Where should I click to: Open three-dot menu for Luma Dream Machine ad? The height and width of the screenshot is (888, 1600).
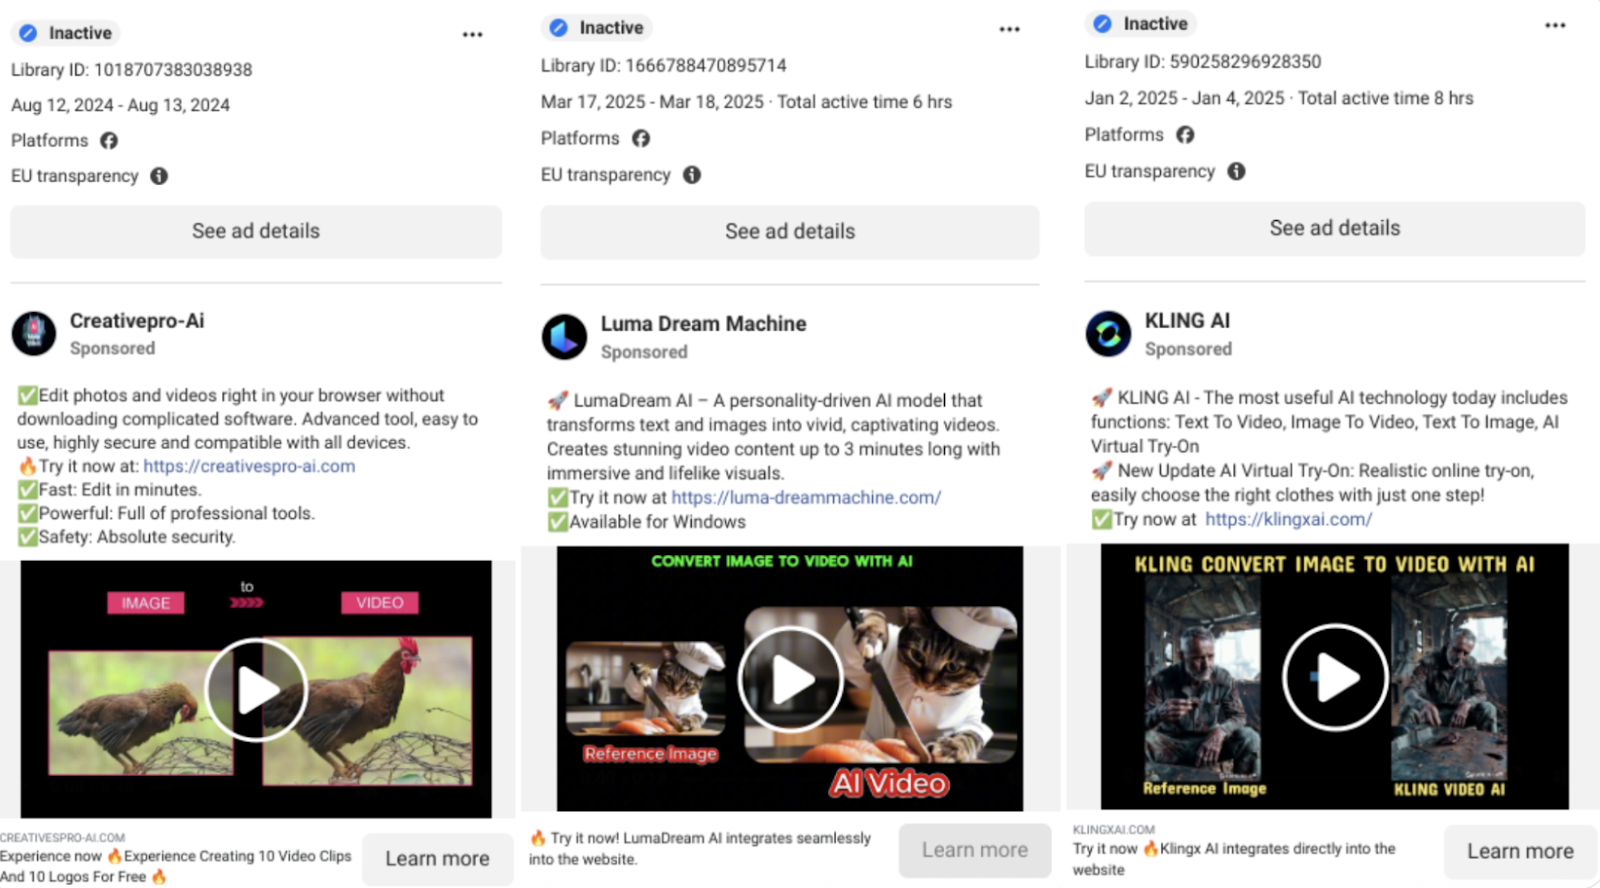[x=1009, y=30]
